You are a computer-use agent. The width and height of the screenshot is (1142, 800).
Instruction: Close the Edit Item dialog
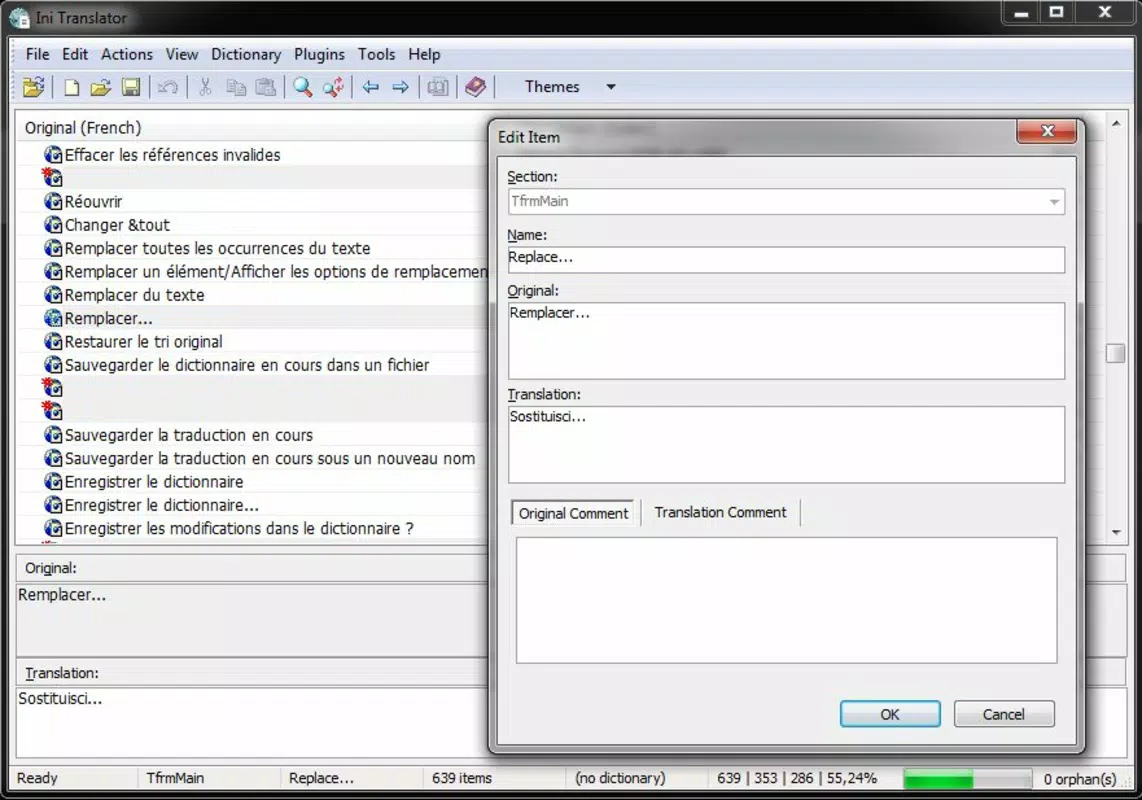pyautogui.click(x=1047, y=131)
